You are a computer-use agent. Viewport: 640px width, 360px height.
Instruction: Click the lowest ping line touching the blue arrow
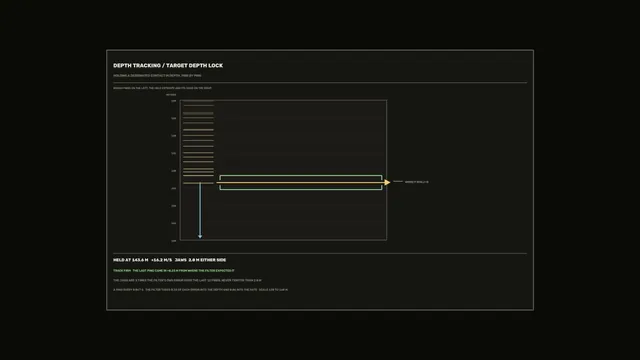click(198, 183)
